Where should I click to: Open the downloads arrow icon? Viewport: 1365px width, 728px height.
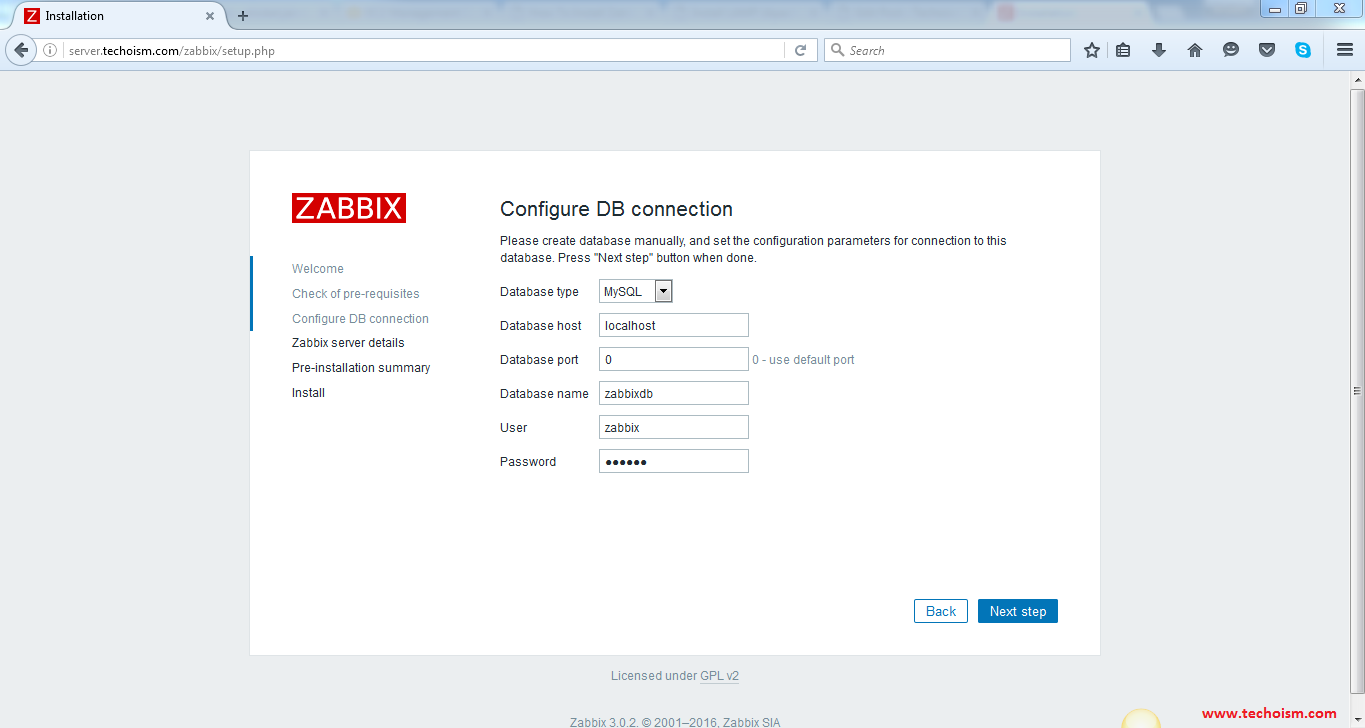[x=1159, y=50]
